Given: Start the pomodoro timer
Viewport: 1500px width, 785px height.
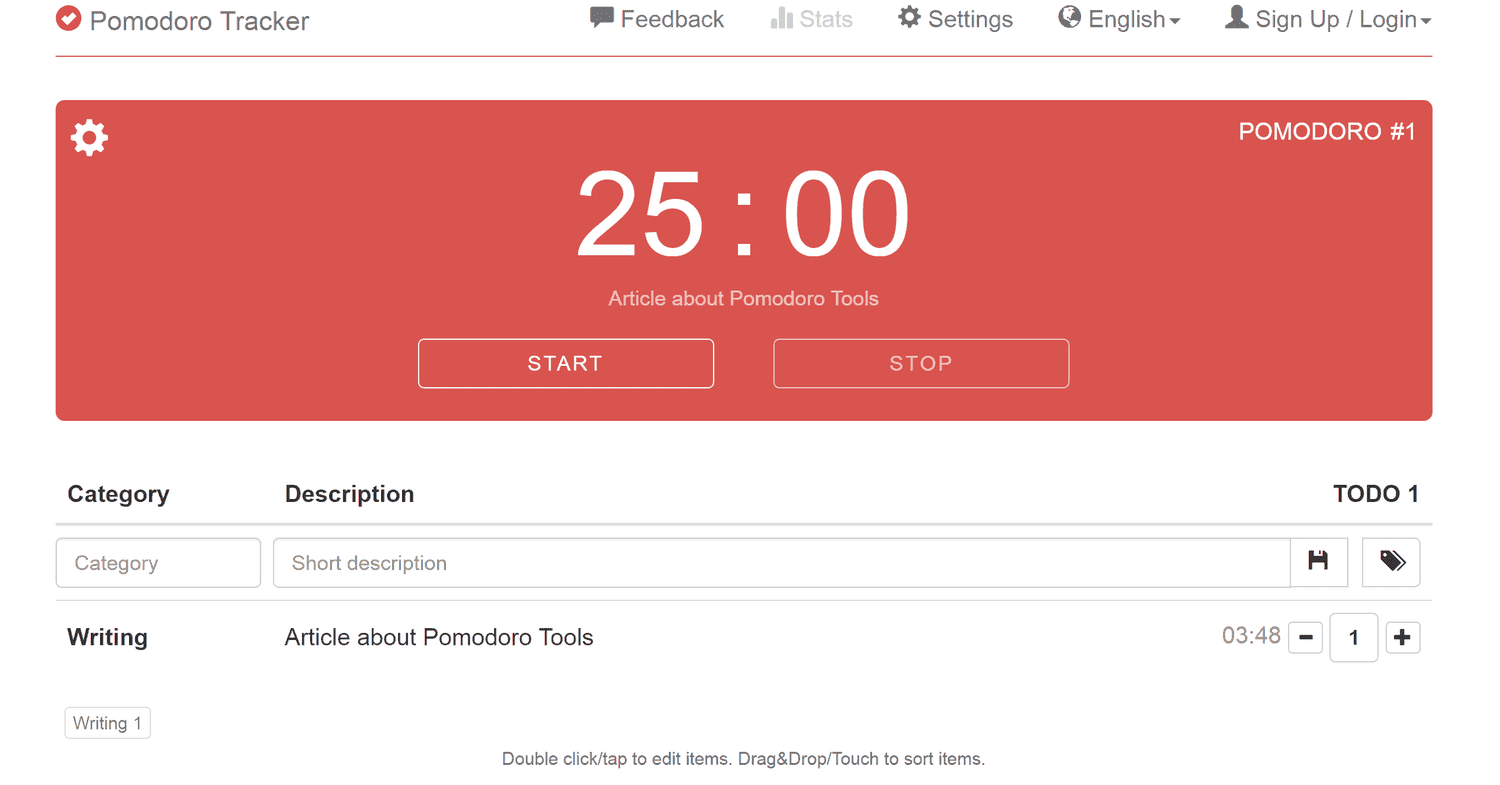Looking at the screenshot, I should pyautogui.click(x=565, y=363).
